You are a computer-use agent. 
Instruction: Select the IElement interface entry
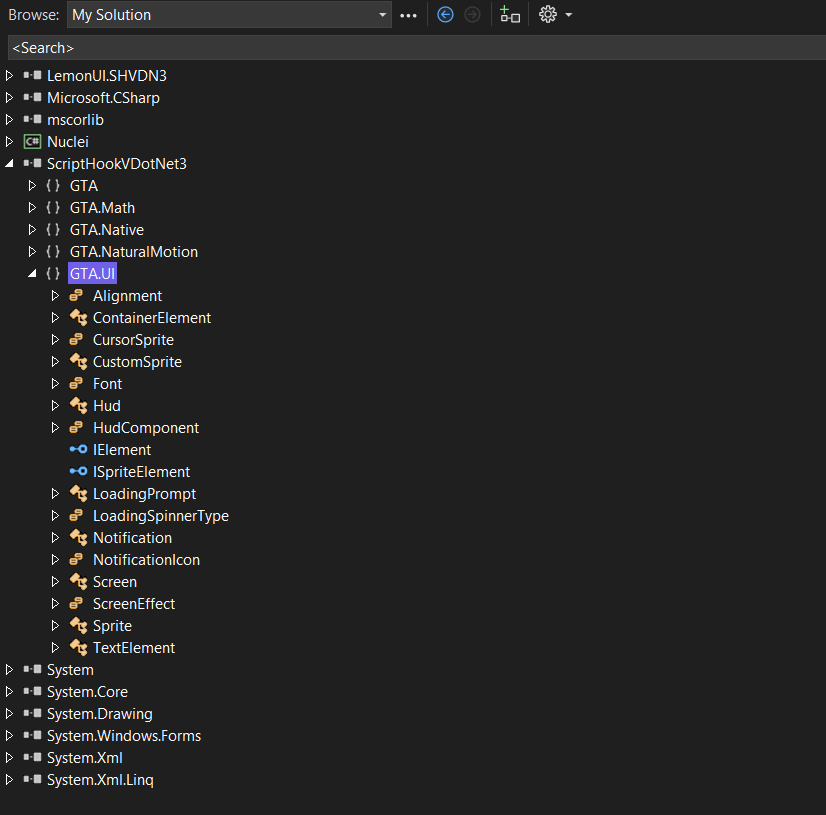pyautogui.click(x=122, y=450)
